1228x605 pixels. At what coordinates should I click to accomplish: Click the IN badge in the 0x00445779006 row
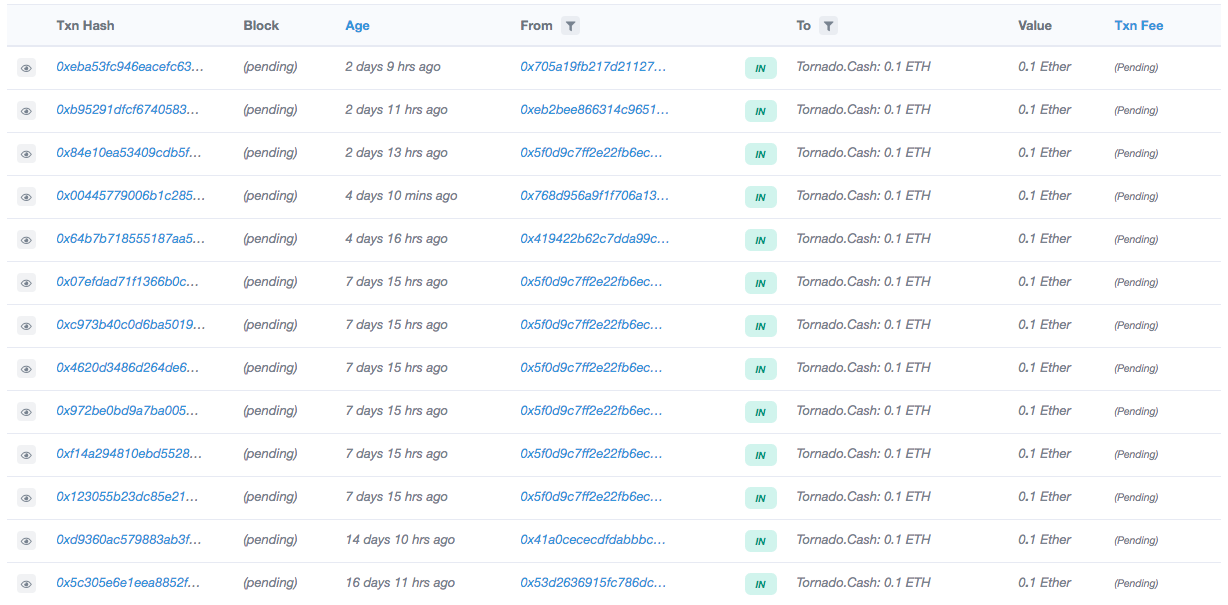pos(761,197)
